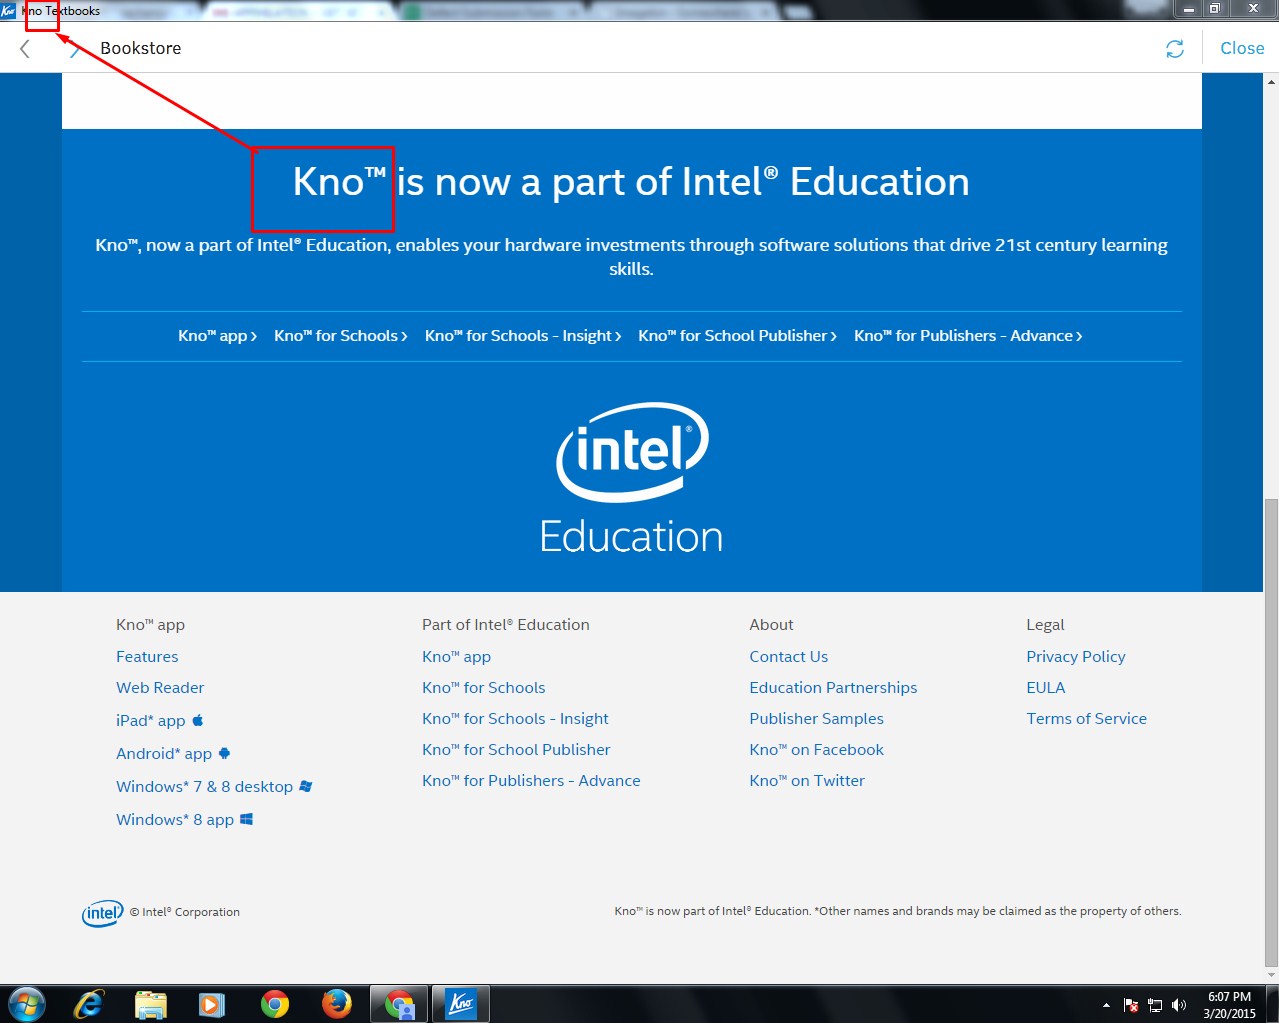Open the Web Reader link

coord(160,688)
